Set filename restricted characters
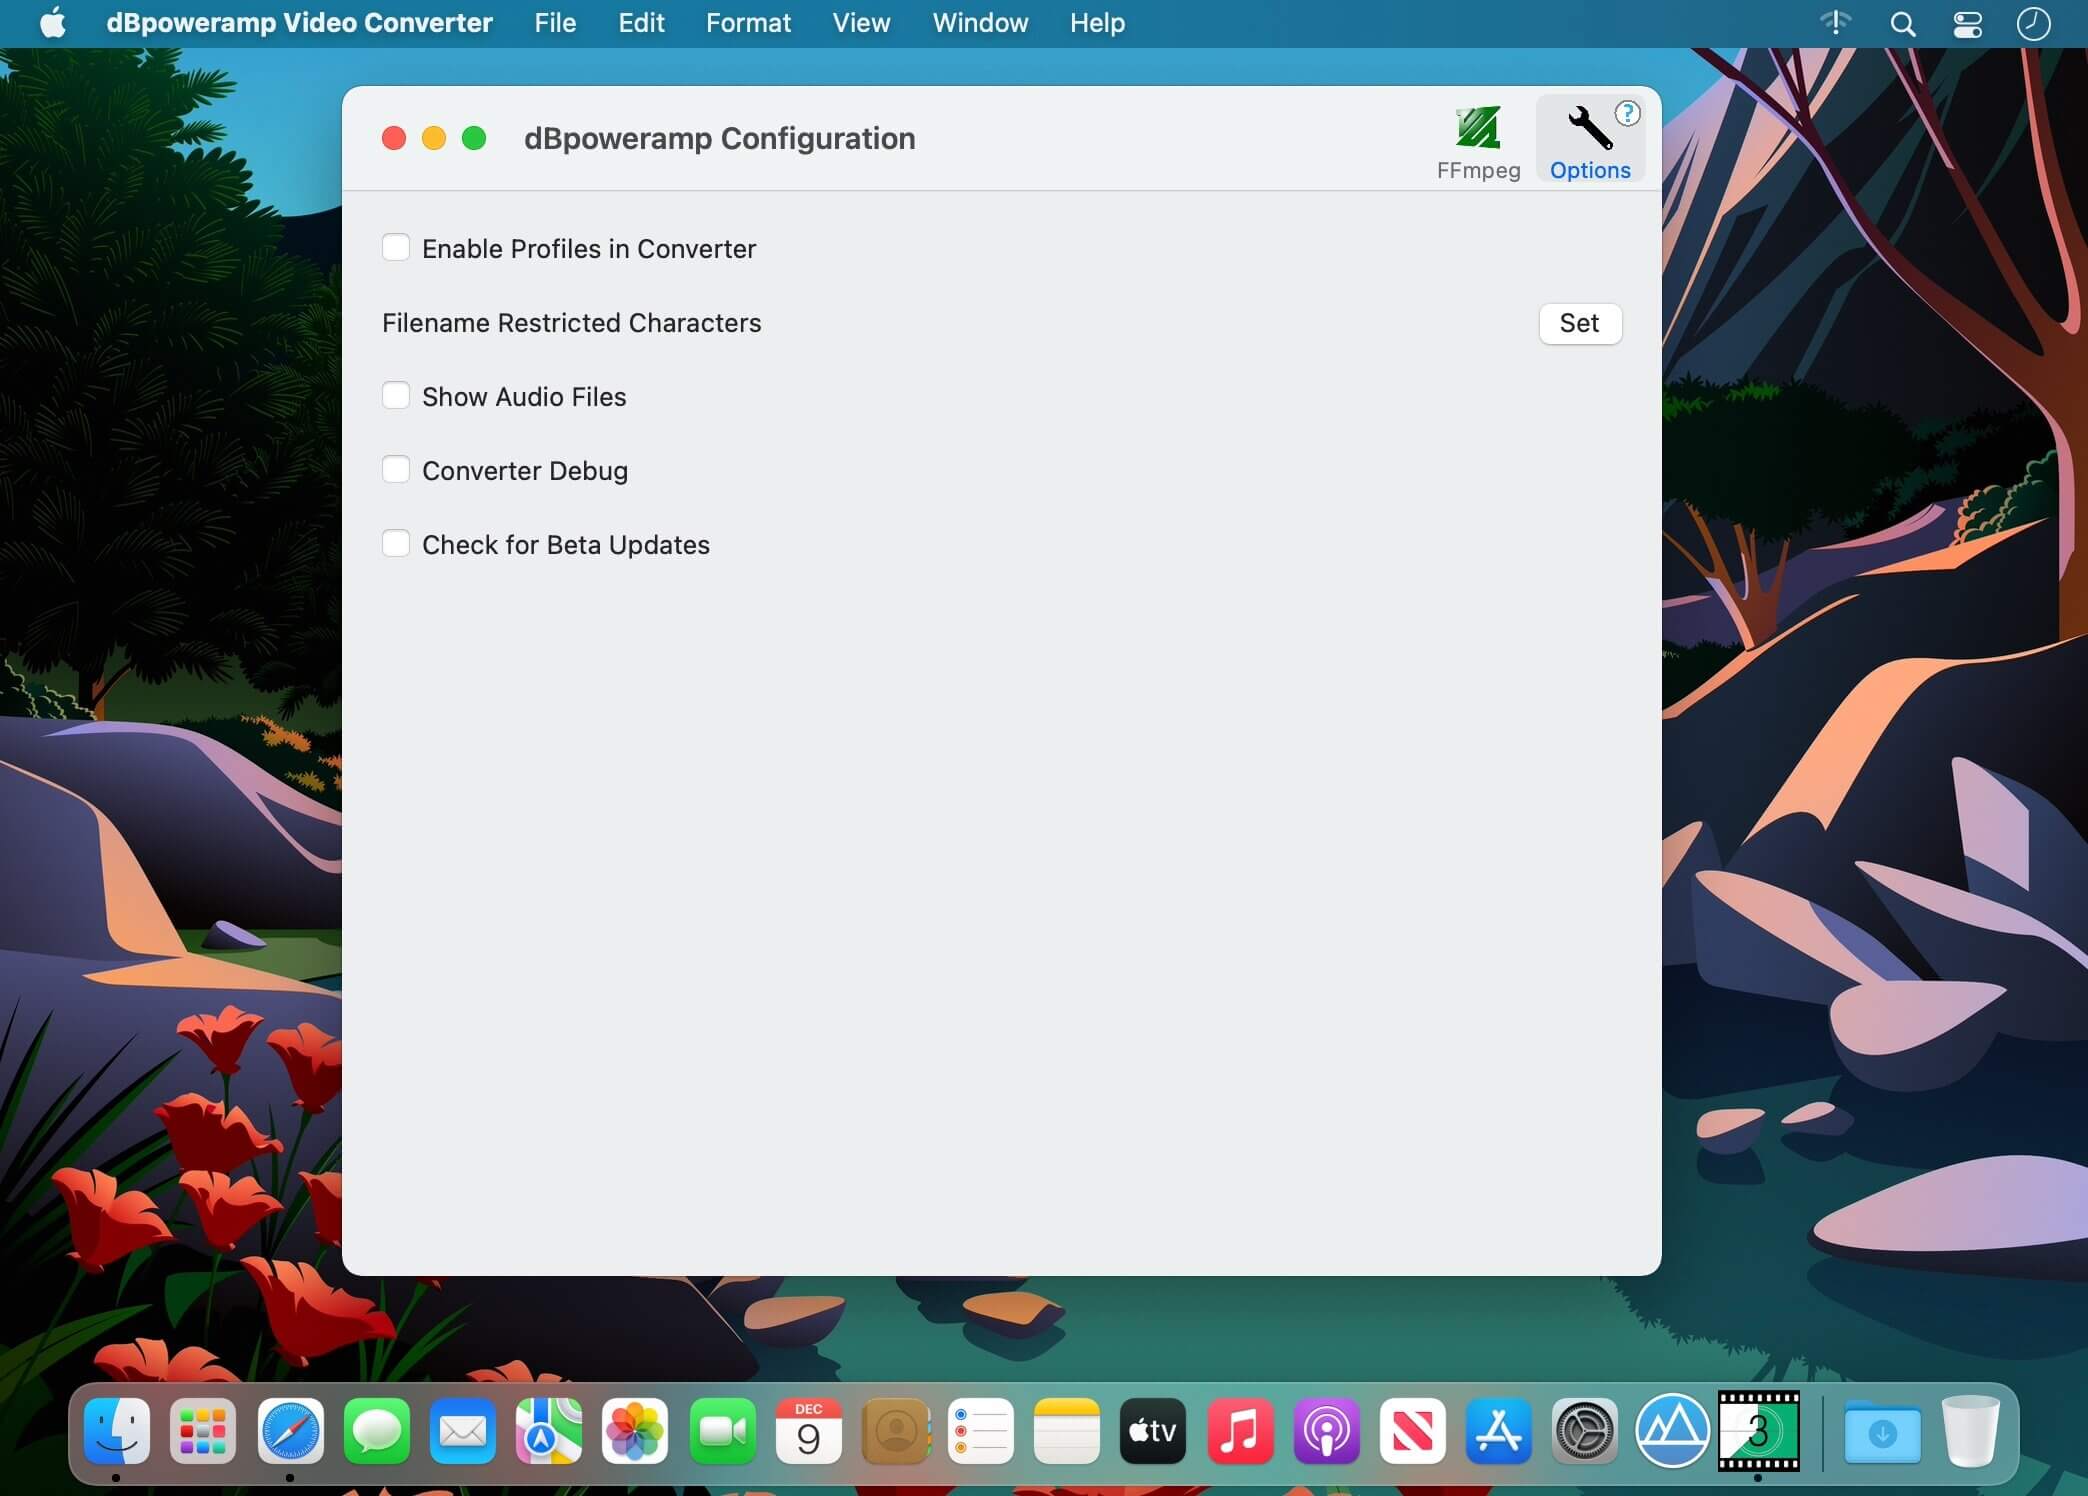The image size is (2088, 1496). coord(1579,323)
